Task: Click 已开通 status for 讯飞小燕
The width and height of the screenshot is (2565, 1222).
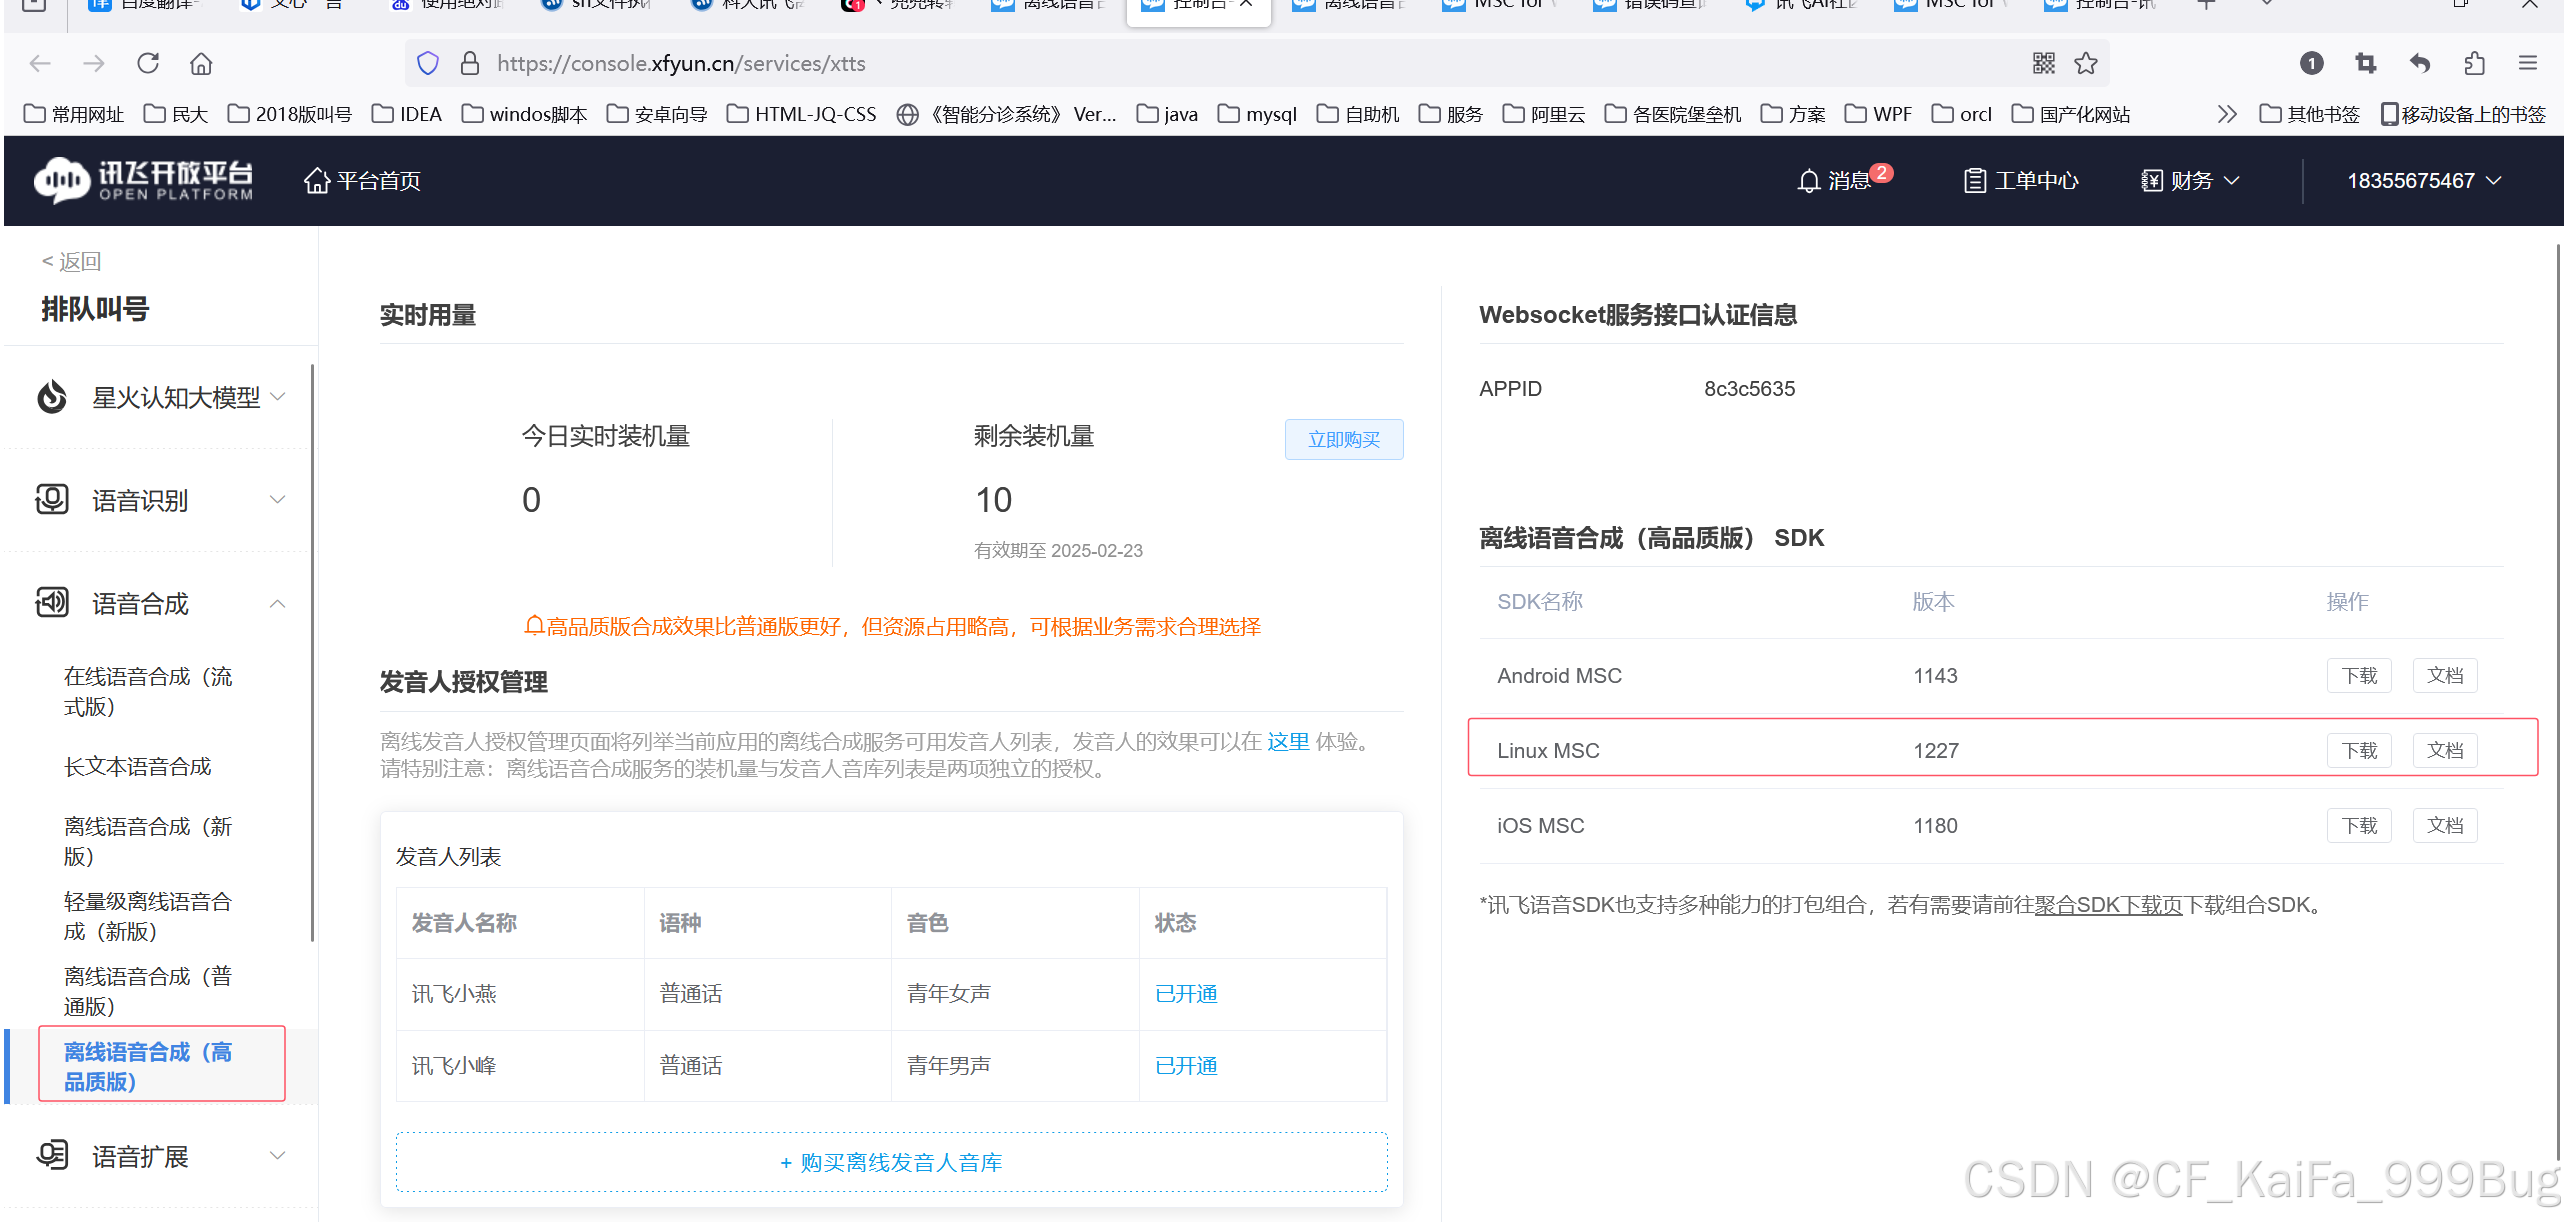Action: tap(1186, 994)
